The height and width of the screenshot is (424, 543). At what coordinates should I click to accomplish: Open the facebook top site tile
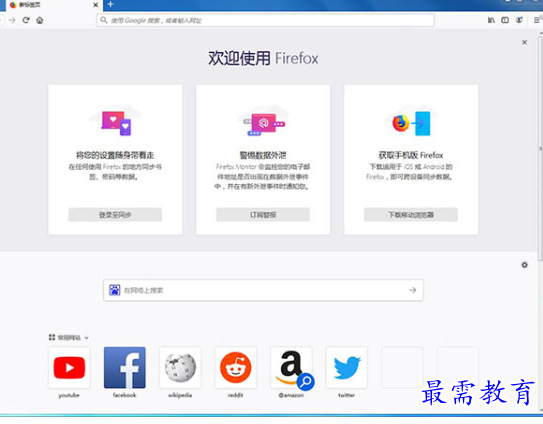coord(125,368)
